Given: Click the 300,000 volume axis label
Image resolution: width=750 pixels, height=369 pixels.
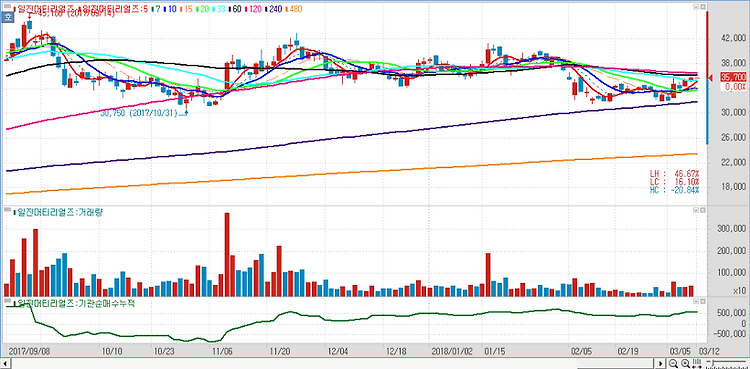Looking at the screenshot, I should 731,230.
